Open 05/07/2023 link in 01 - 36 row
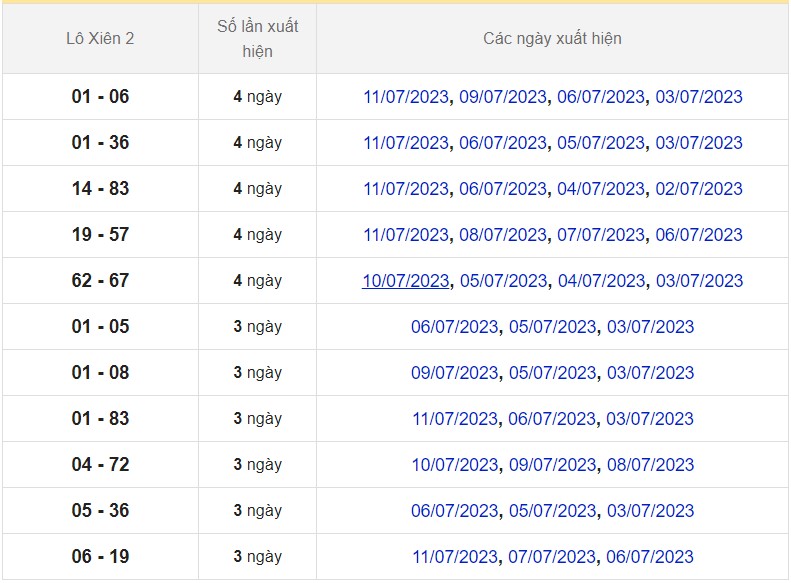Screen dimensions: 791x583 601,143
